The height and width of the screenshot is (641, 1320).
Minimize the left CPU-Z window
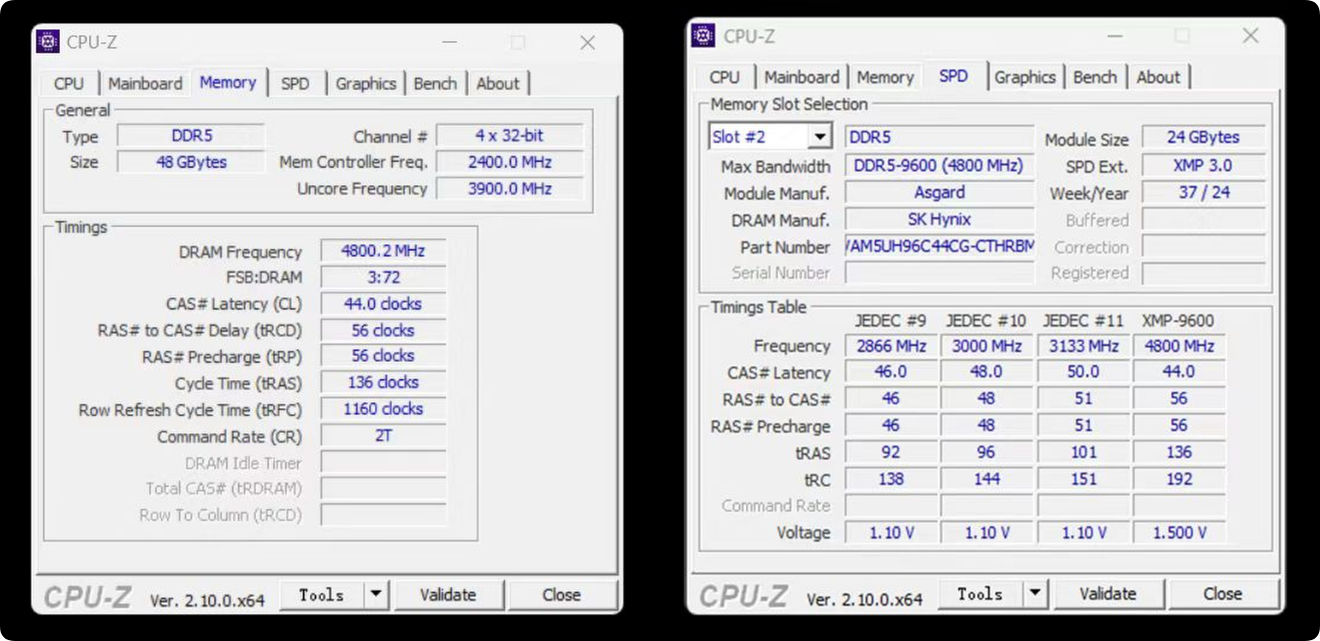(x=449, y=42)
